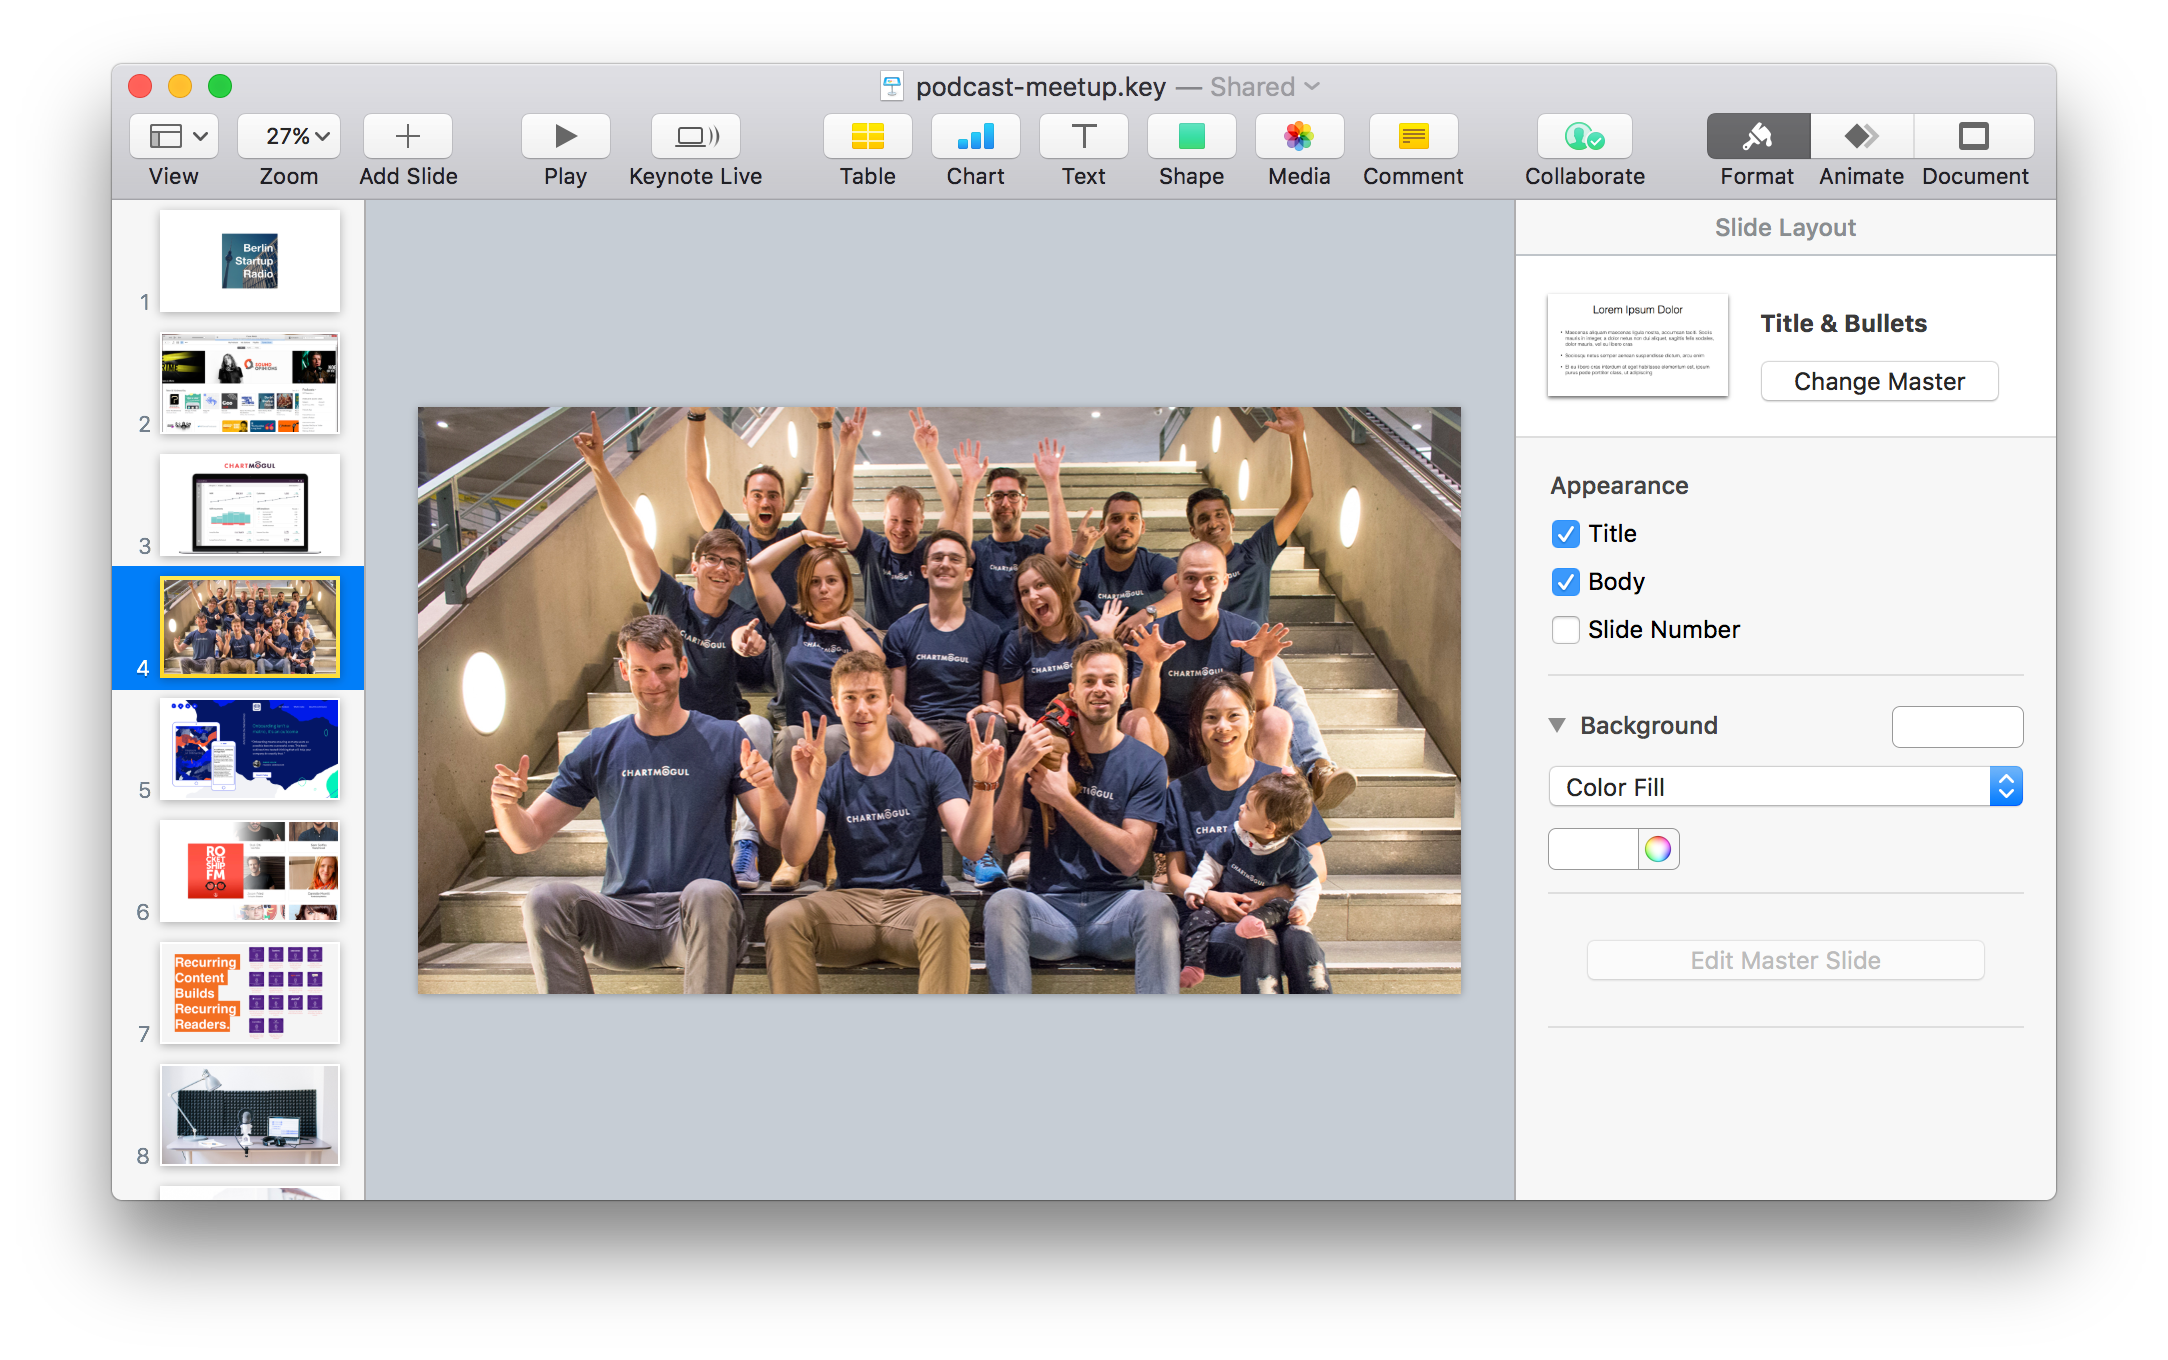Open the Shape picker
The image size is (2168, 1360).
[x=1191, y=137]
